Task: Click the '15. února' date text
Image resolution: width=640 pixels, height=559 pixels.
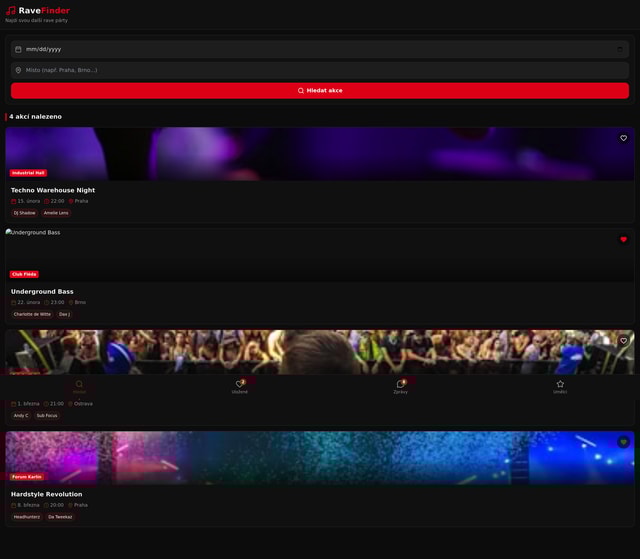Action: pos(29,201)
